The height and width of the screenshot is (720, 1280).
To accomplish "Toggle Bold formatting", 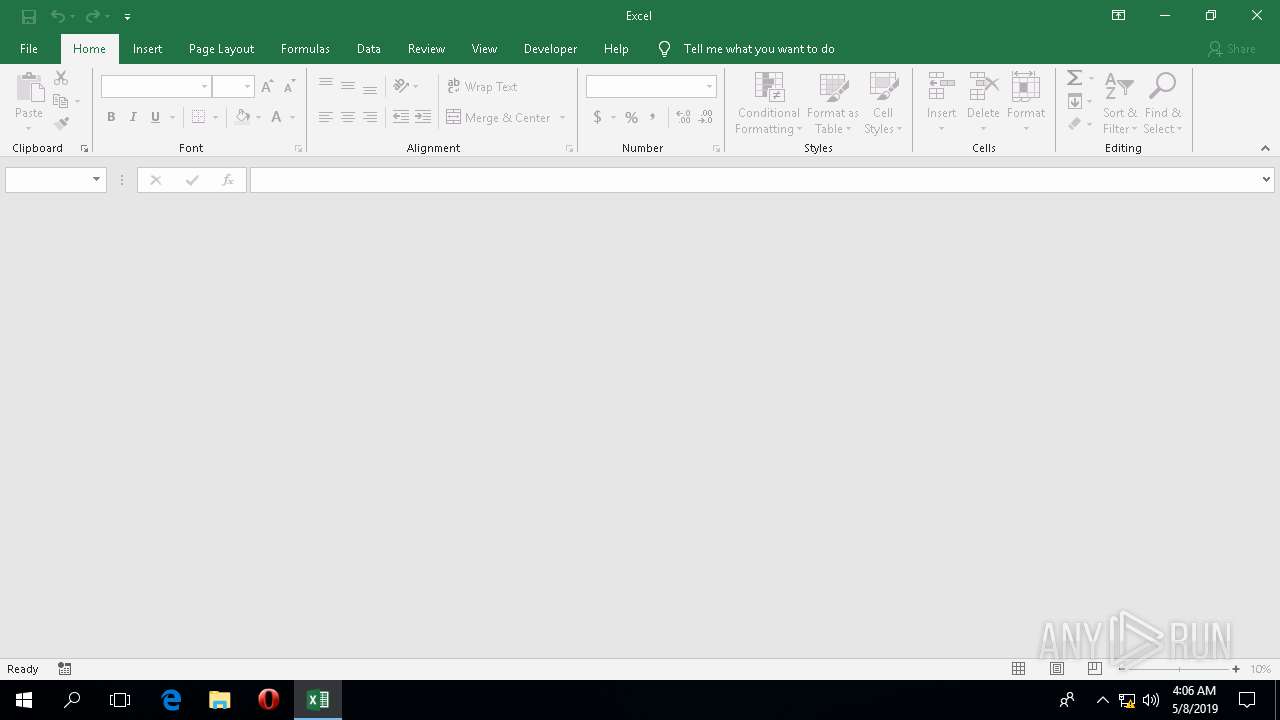I will 111,117.
